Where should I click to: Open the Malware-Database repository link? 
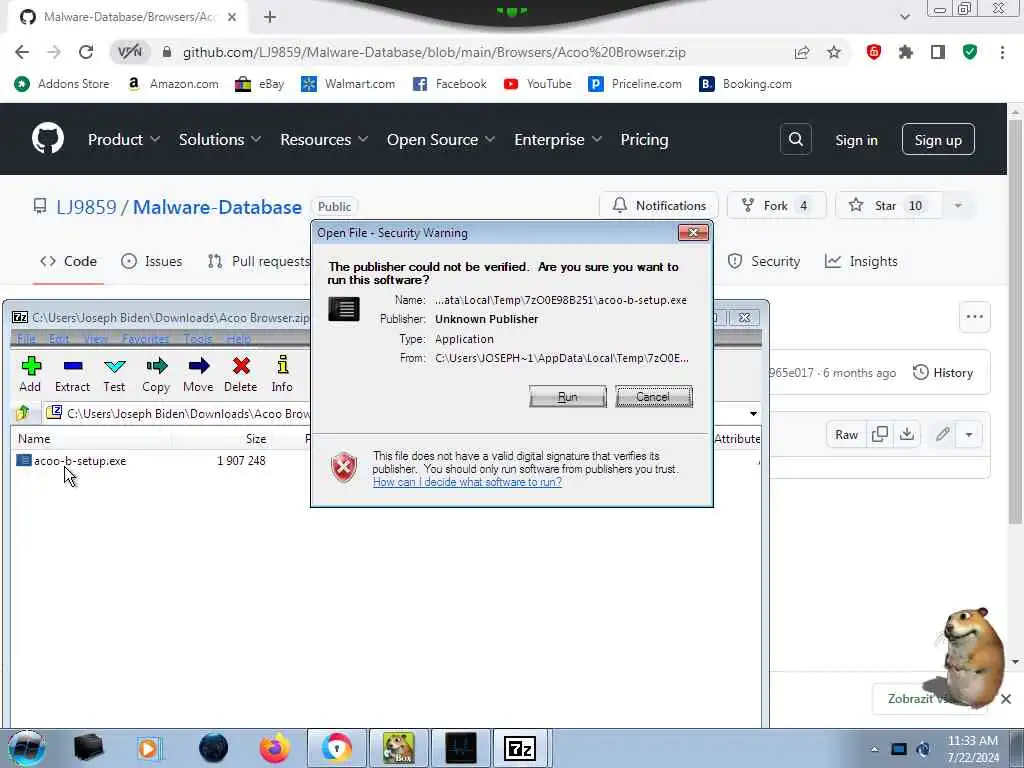(x=217, y=207)
